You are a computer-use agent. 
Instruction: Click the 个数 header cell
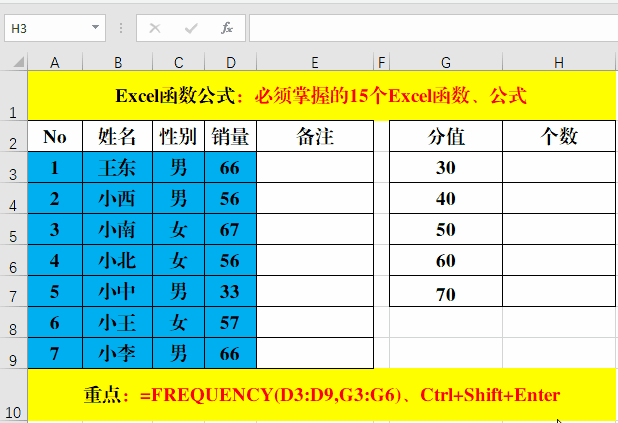coord(559,136)
